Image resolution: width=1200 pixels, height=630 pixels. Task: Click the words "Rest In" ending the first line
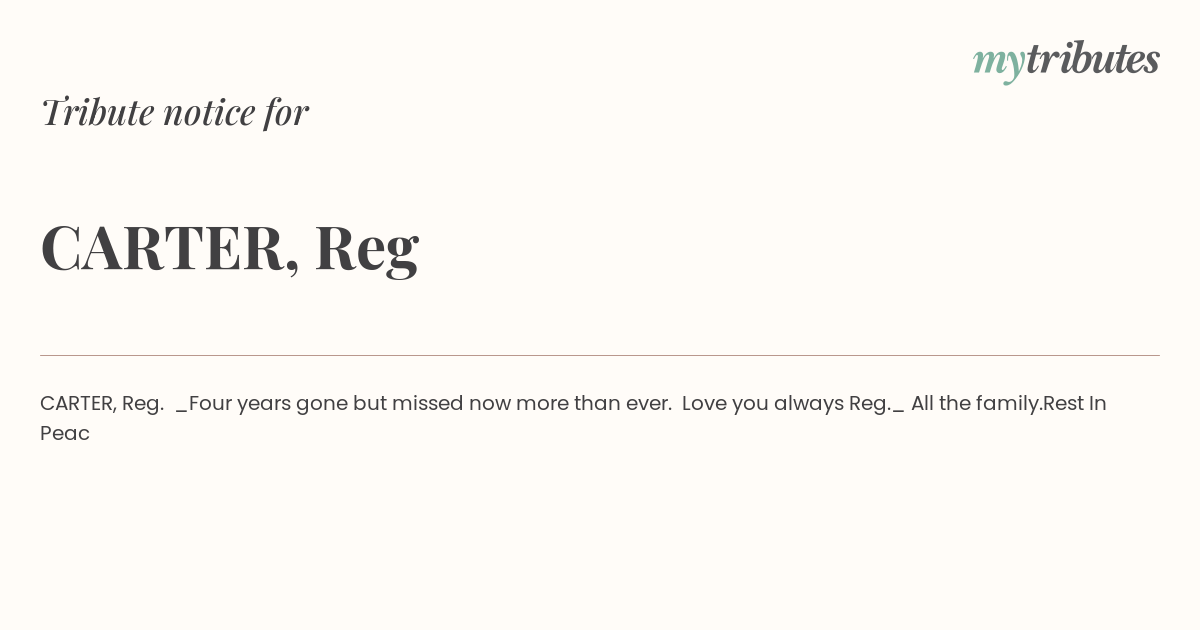point(1075,403)
